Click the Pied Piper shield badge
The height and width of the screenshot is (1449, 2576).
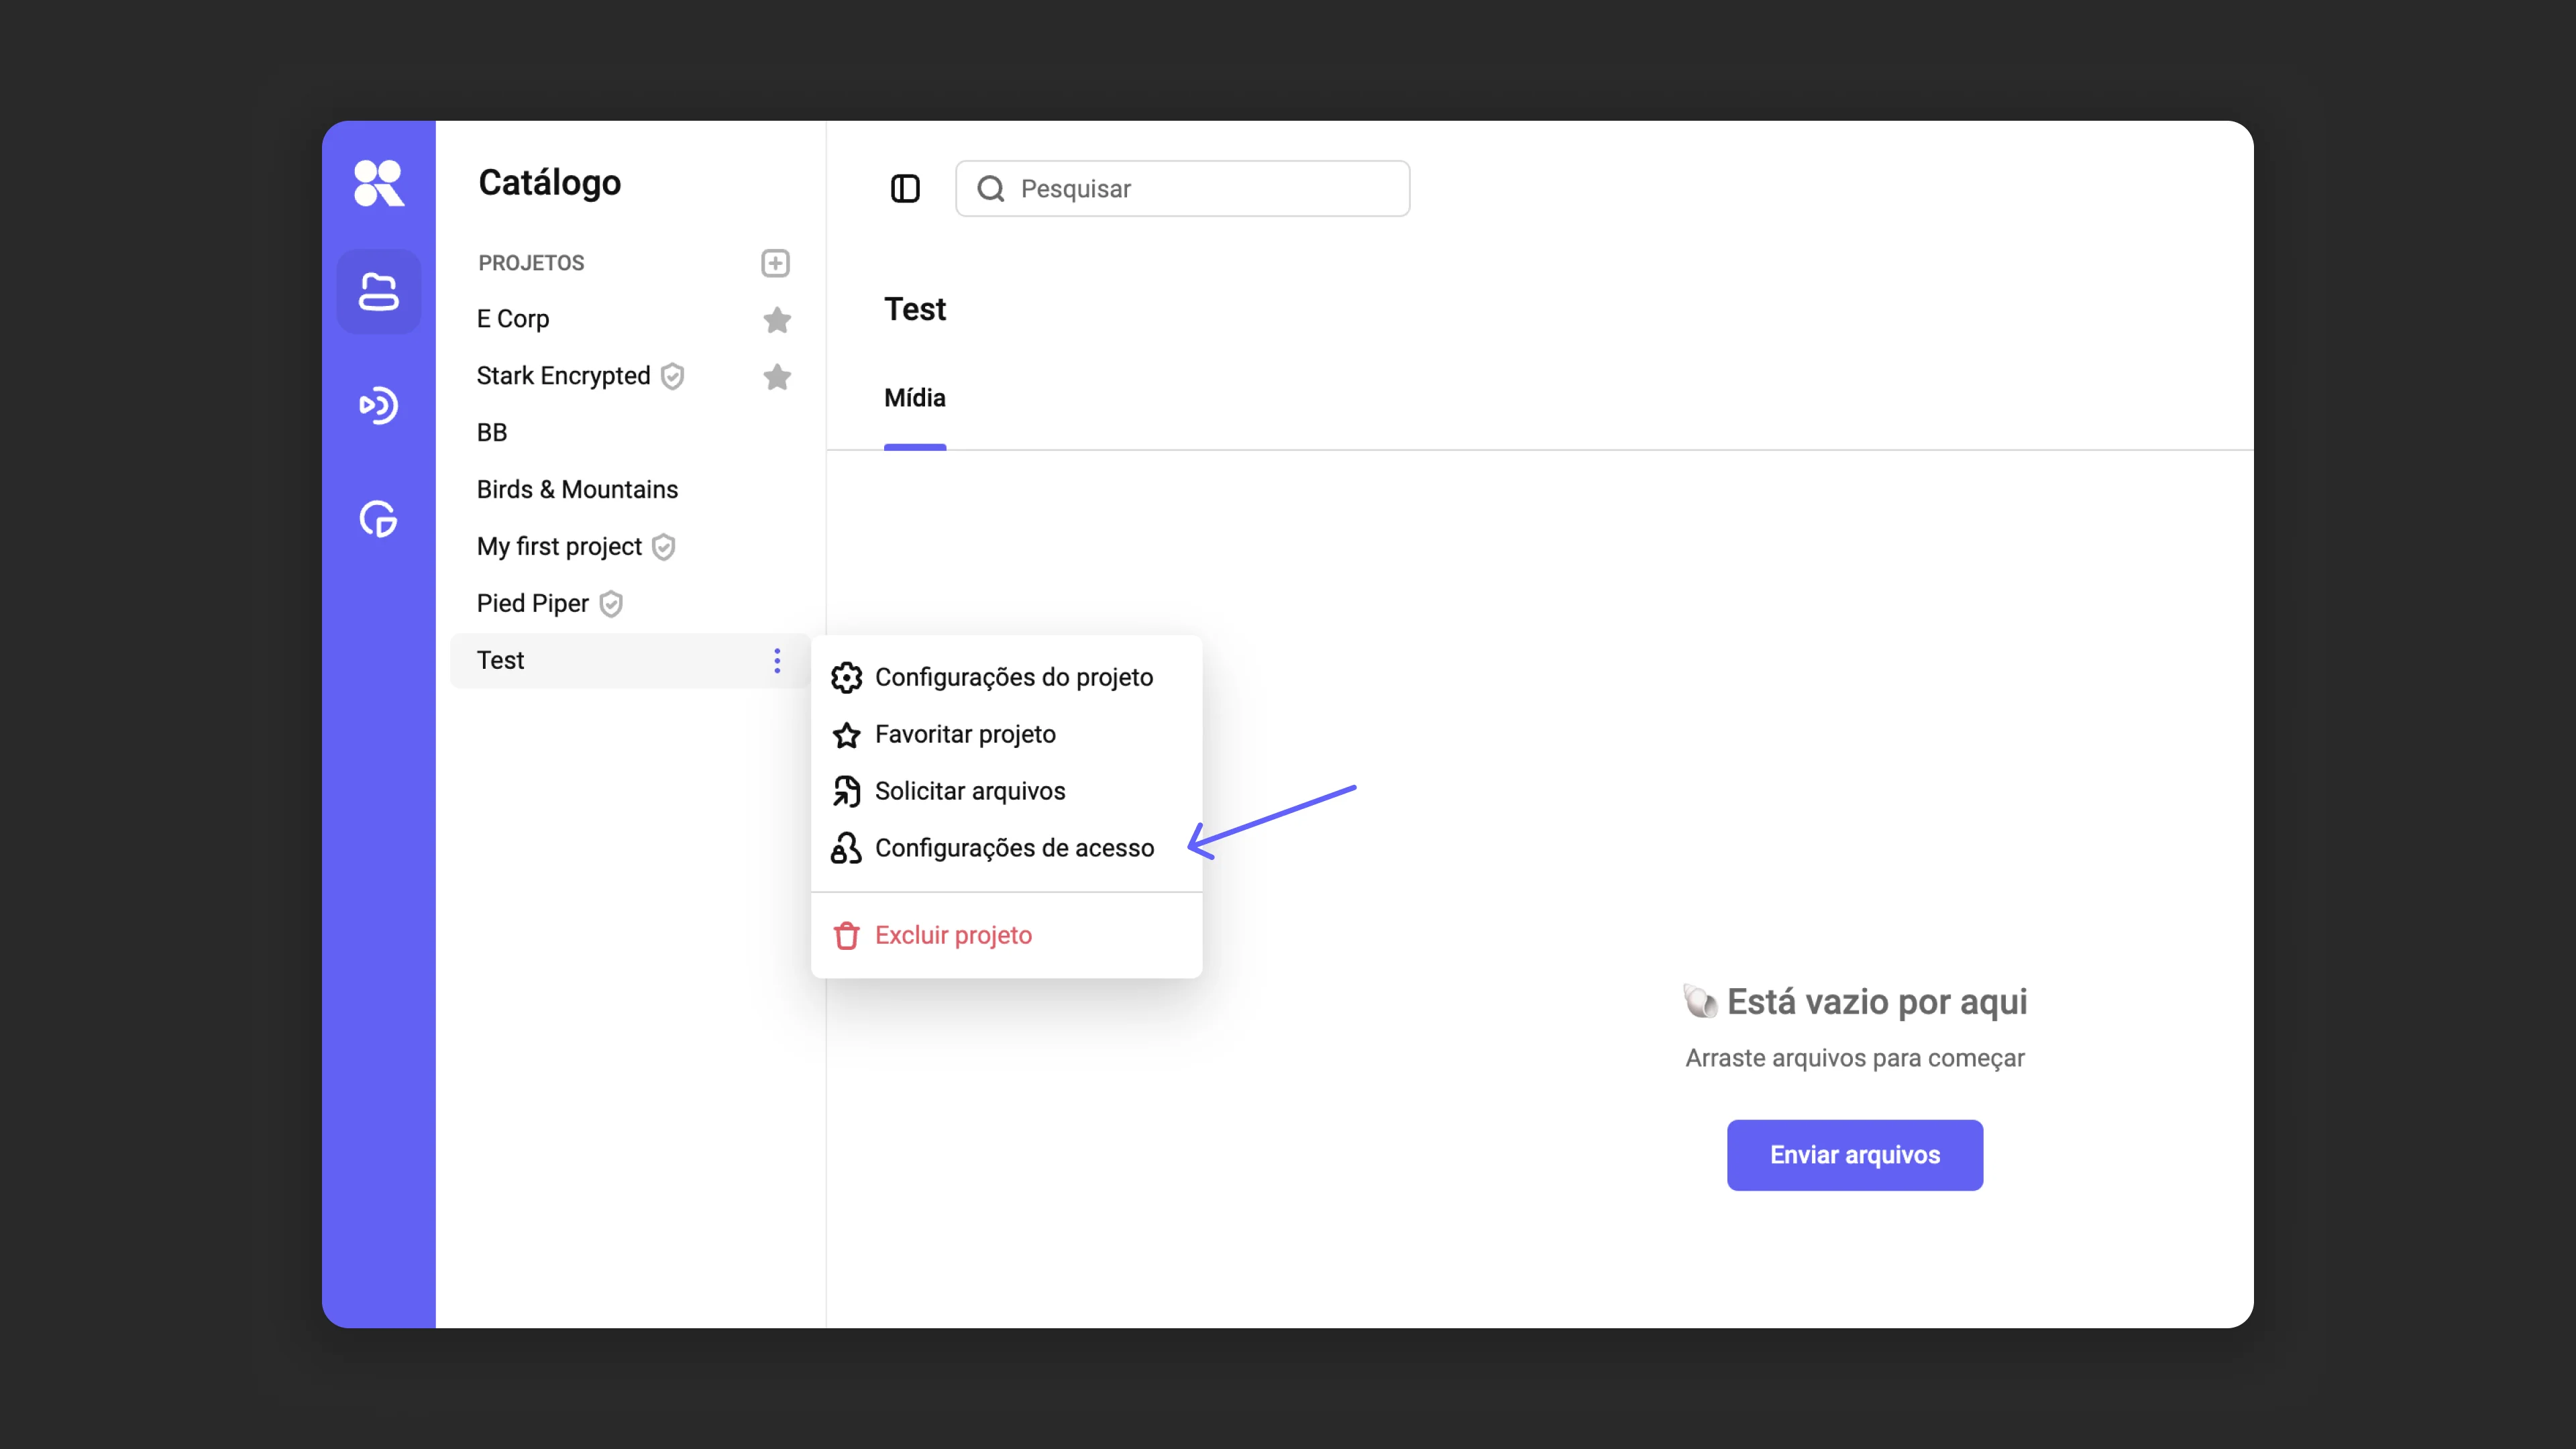coord(611,604)
